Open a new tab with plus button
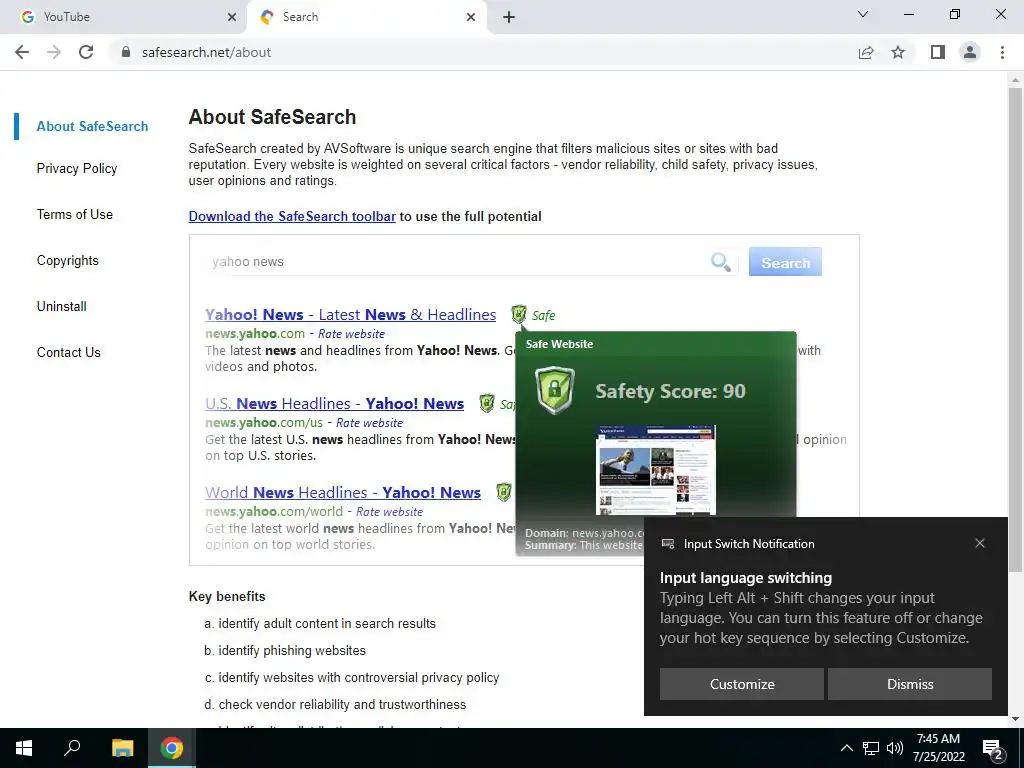1024x768 pixels. [x=509, y=17]
